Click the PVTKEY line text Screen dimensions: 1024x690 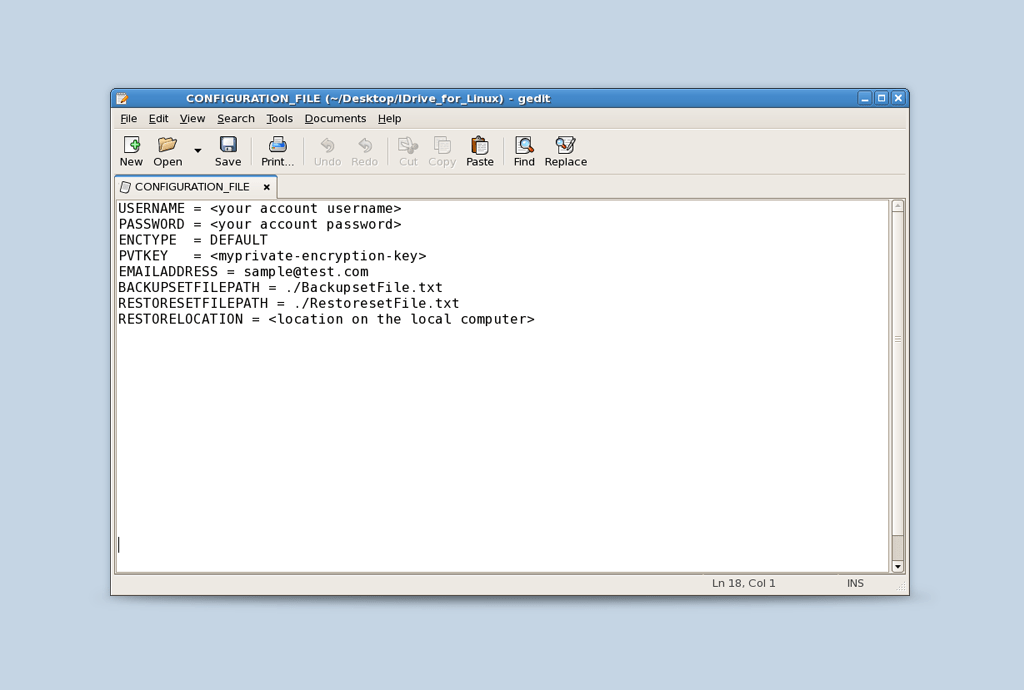(x=272, y=256)
